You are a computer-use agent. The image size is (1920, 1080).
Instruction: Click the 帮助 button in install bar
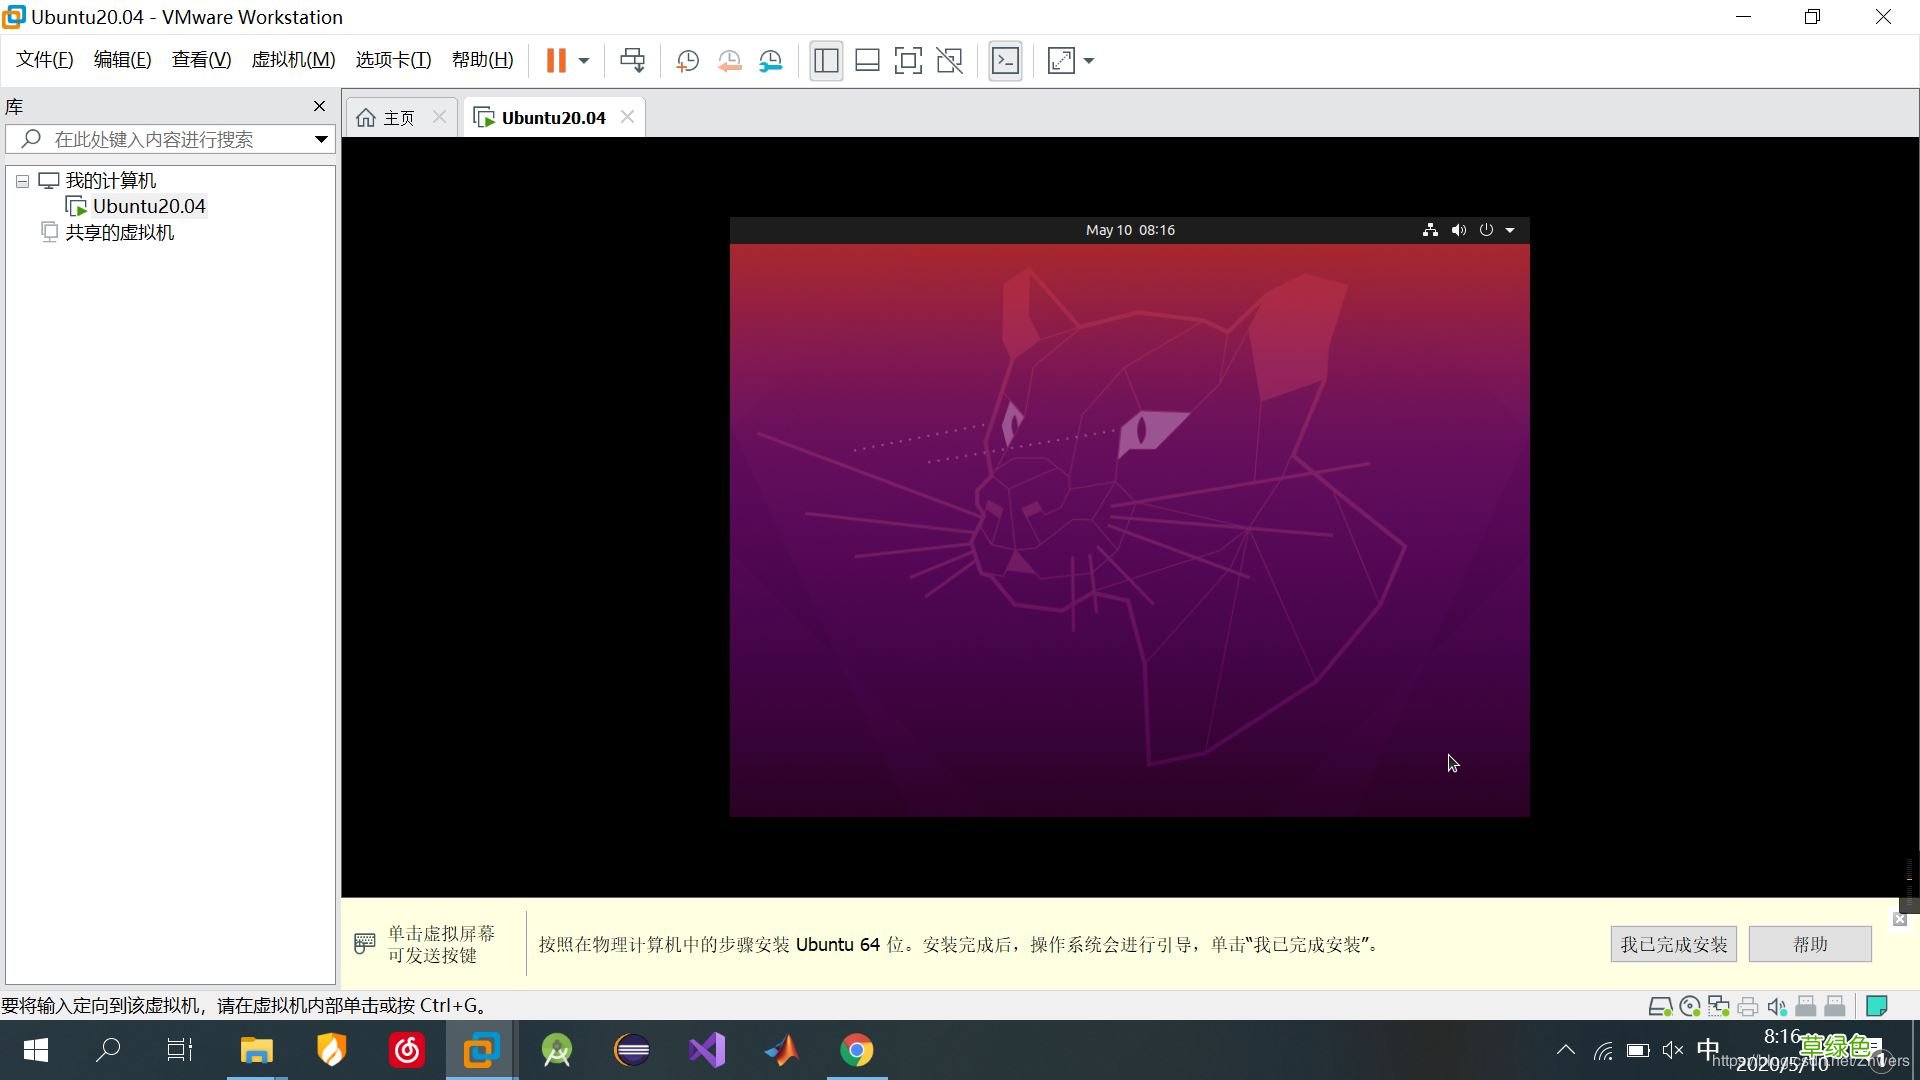(x=1810, y=944)
